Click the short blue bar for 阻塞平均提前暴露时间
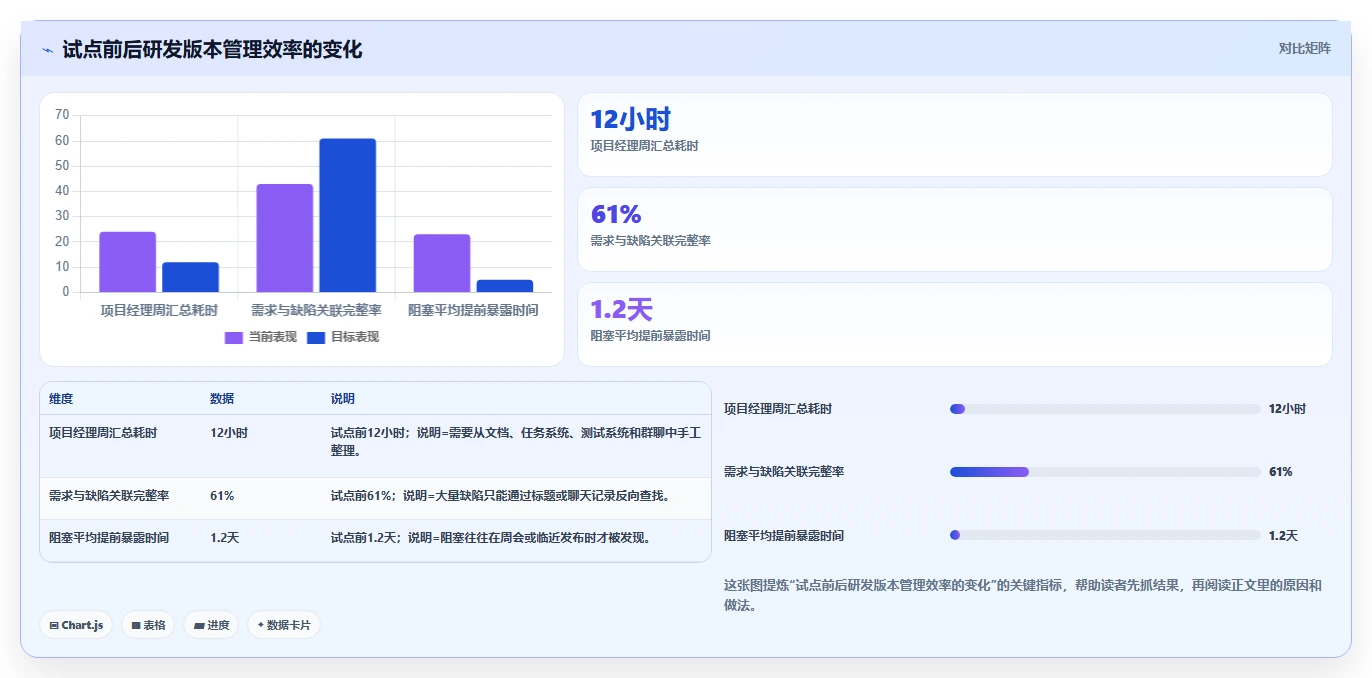This screenshot has width=1372, height=678. point(505,286)
